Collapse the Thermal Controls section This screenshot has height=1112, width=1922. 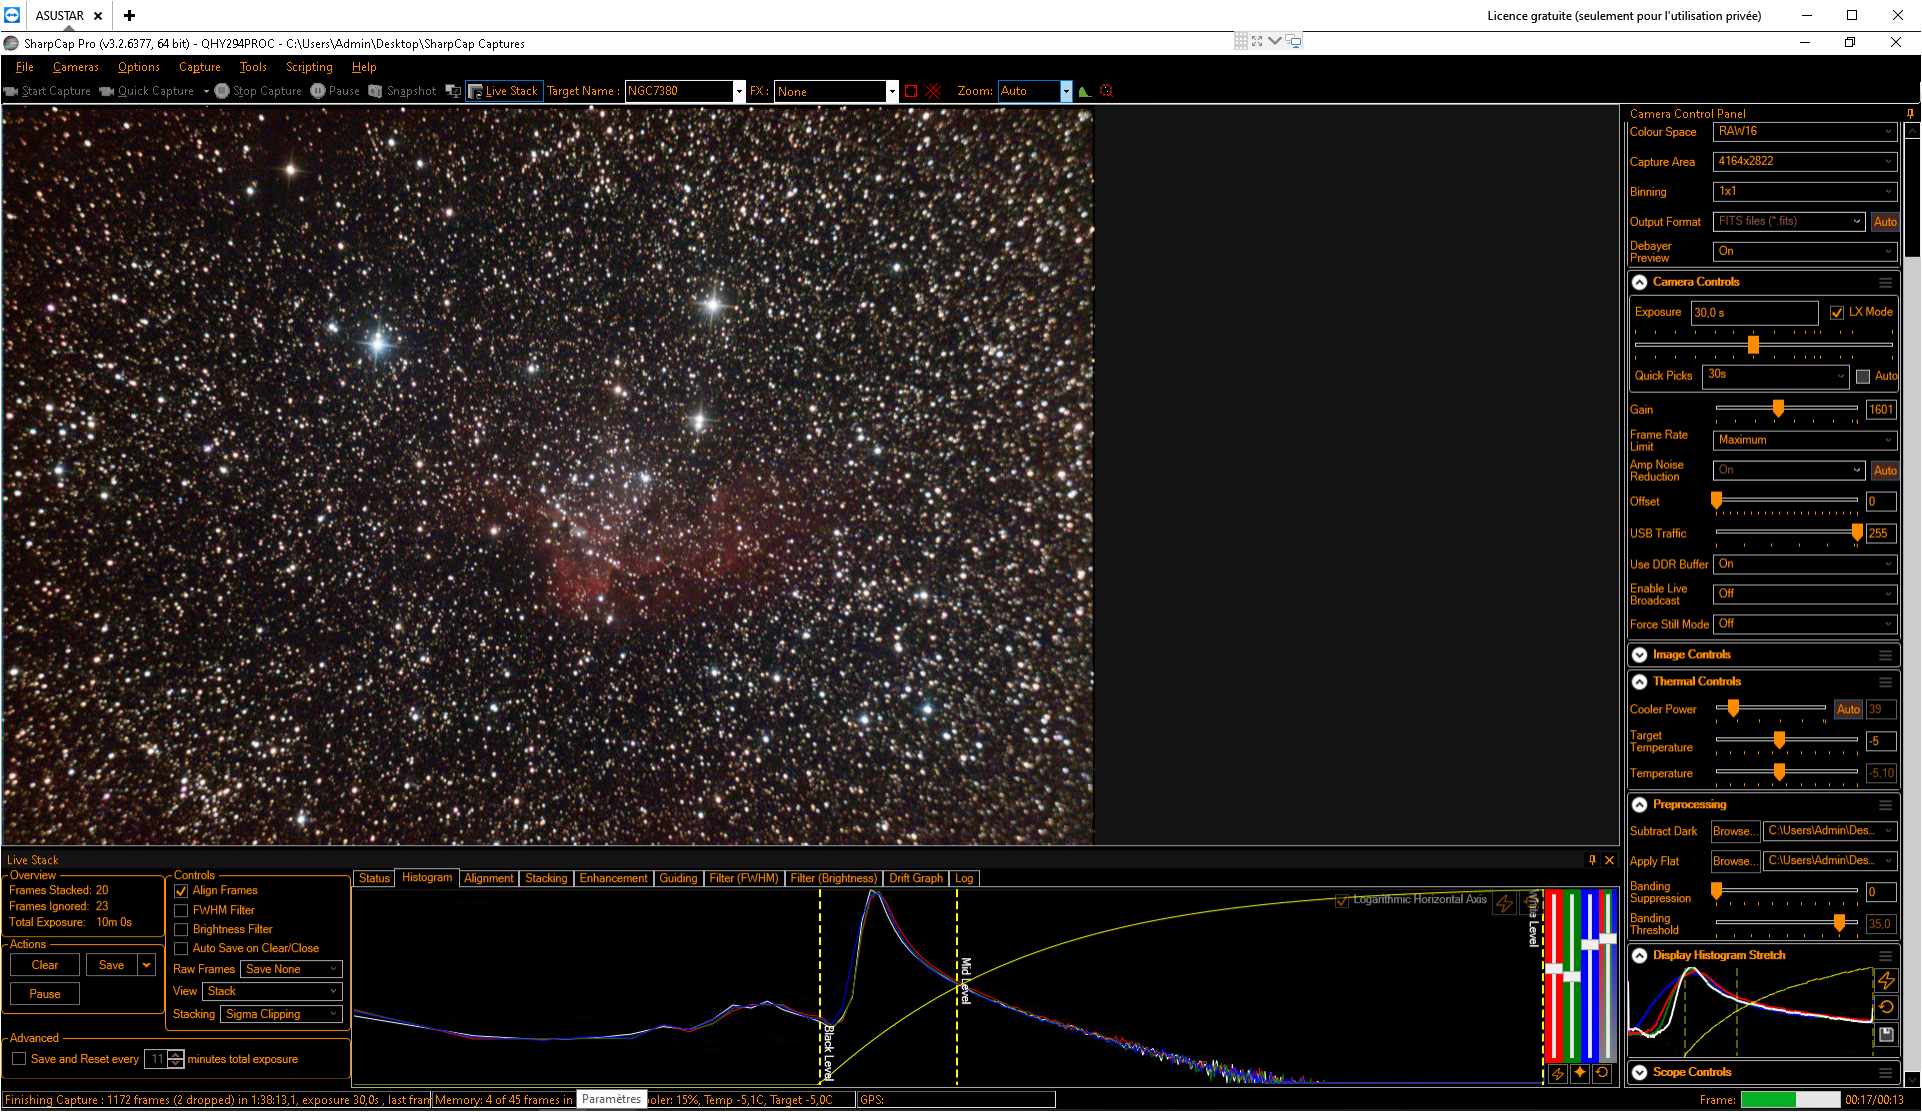(1640, 682)
